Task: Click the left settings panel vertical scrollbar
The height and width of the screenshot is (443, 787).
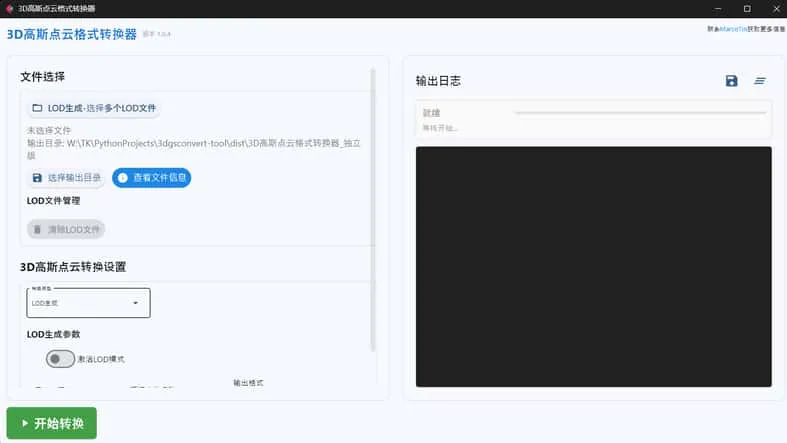Action: pos(373,210)
